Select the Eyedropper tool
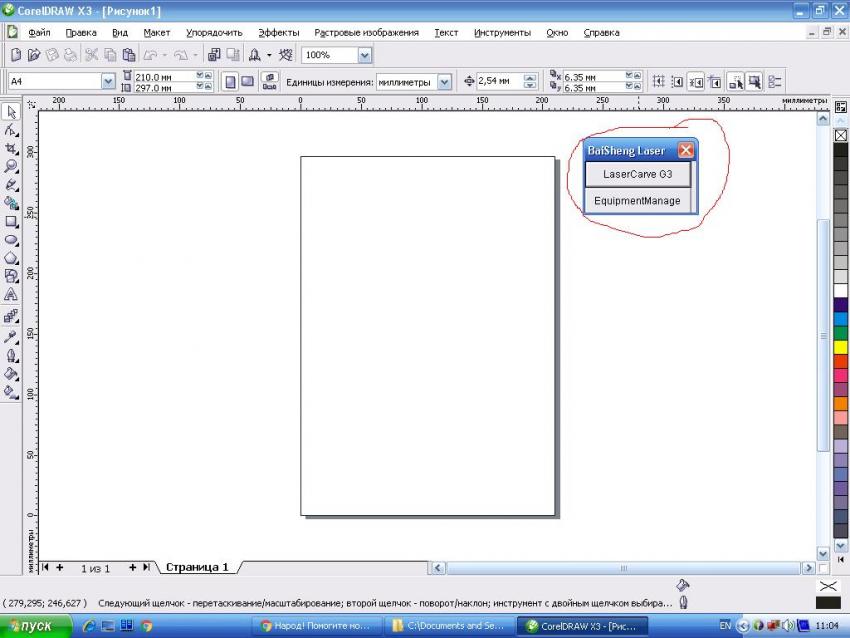850x638 pixels. pyautogui.click(x=12, y=336)
